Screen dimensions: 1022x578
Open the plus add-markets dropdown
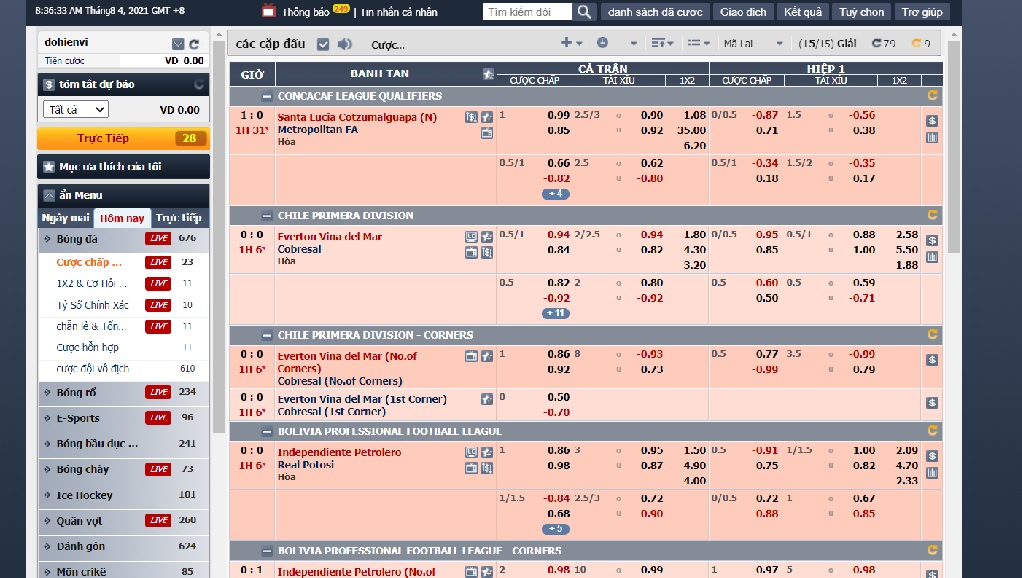[x=571, y=42]
